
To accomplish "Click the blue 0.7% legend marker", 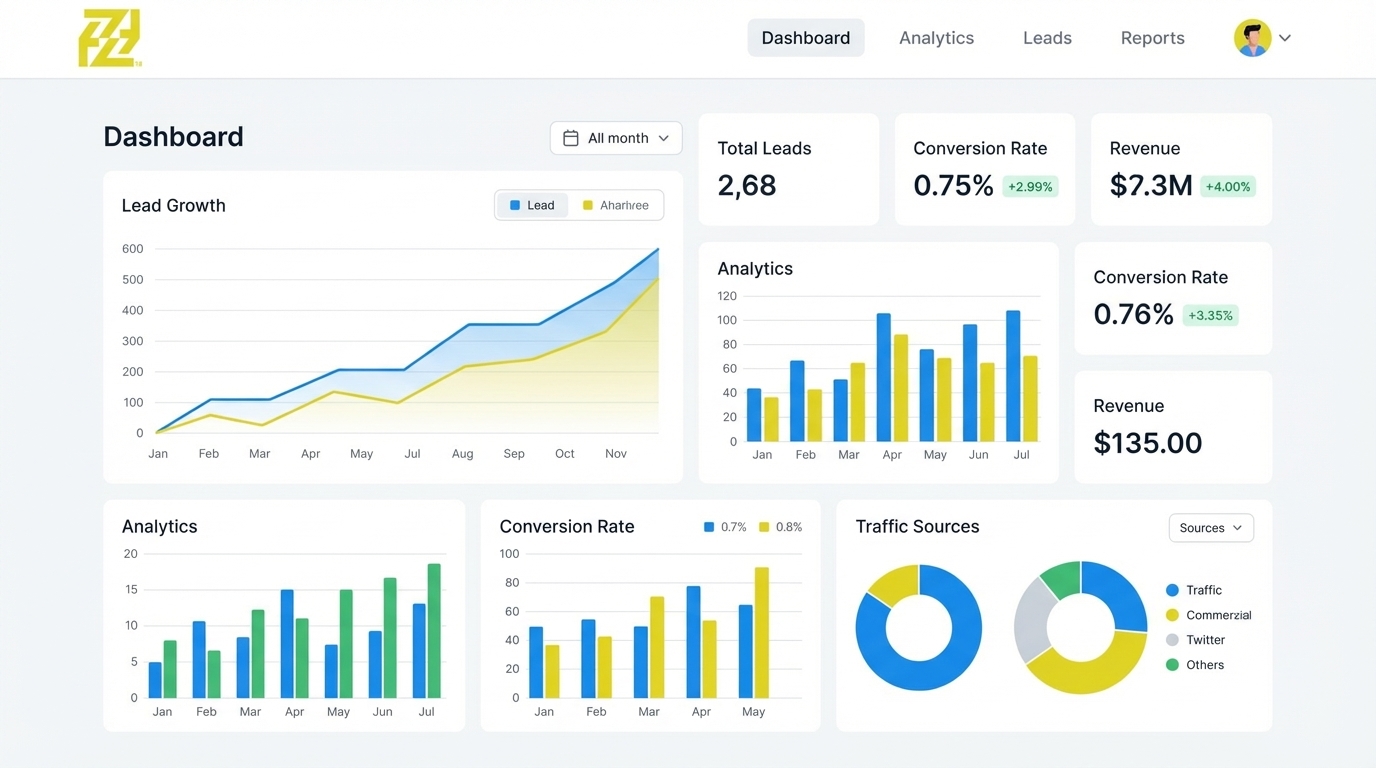I will (x=709, y=526).
